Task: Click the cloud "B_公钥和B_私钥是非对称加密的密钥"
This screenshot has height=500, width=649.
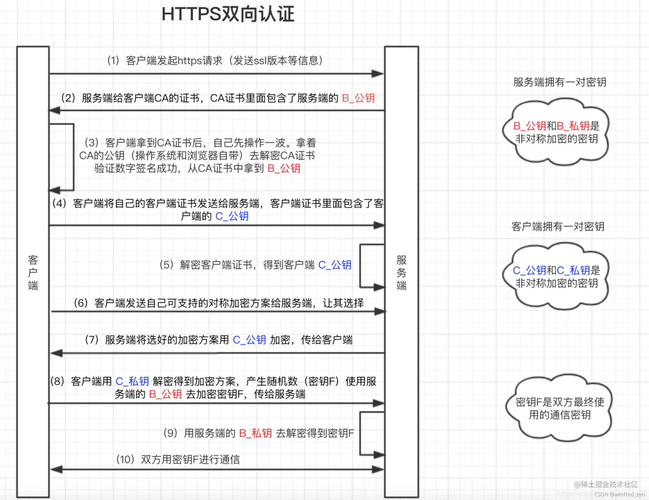Action: (556, 132)
